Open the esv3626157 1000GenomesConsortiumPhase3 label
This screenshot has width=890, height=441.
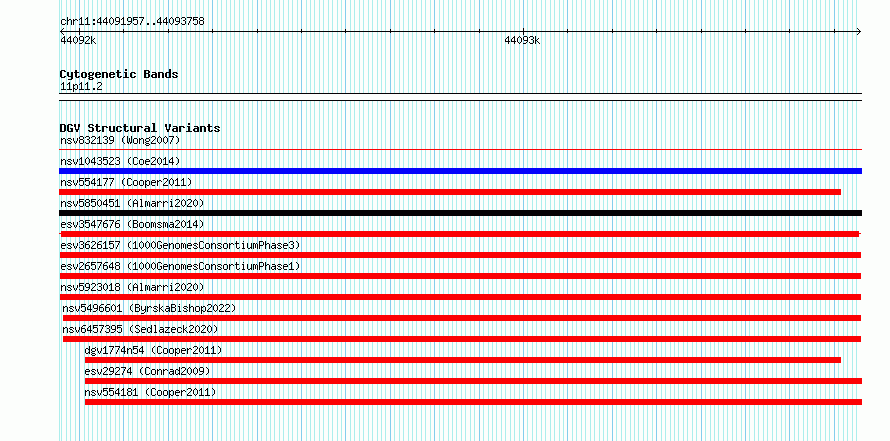pos(180,245)
